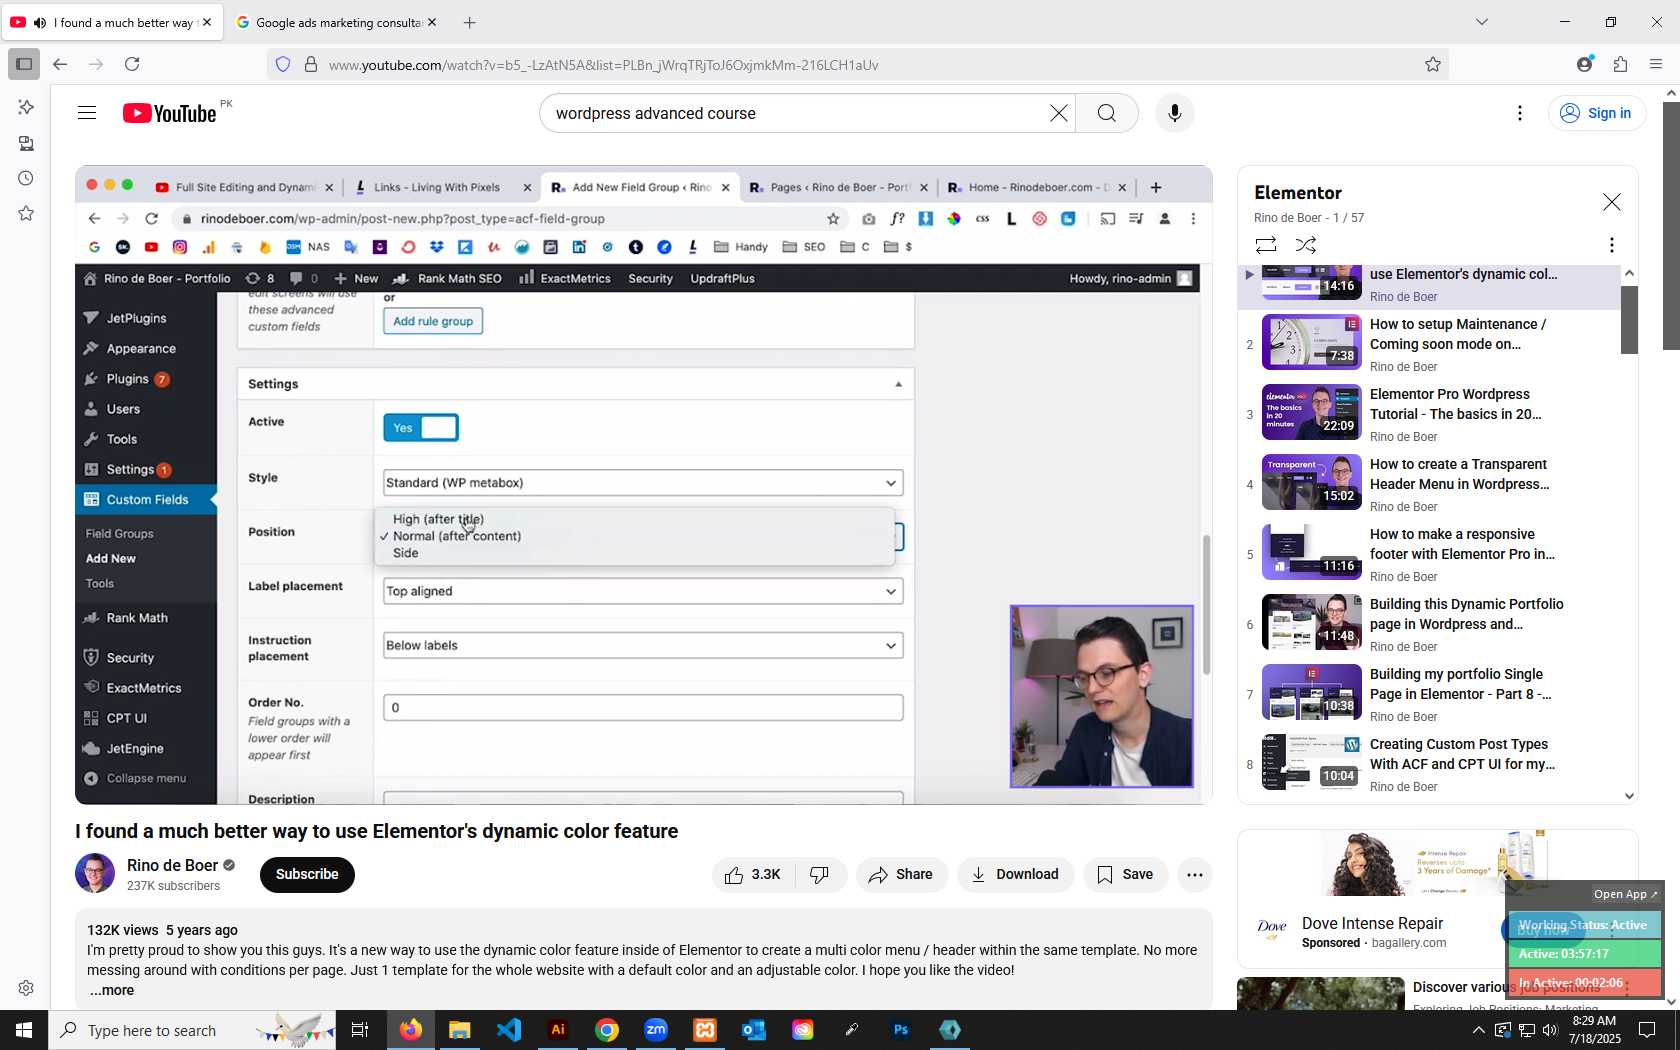Clear the YouTube search query
1680x1050 pixels.
(x=1058, y=113)
